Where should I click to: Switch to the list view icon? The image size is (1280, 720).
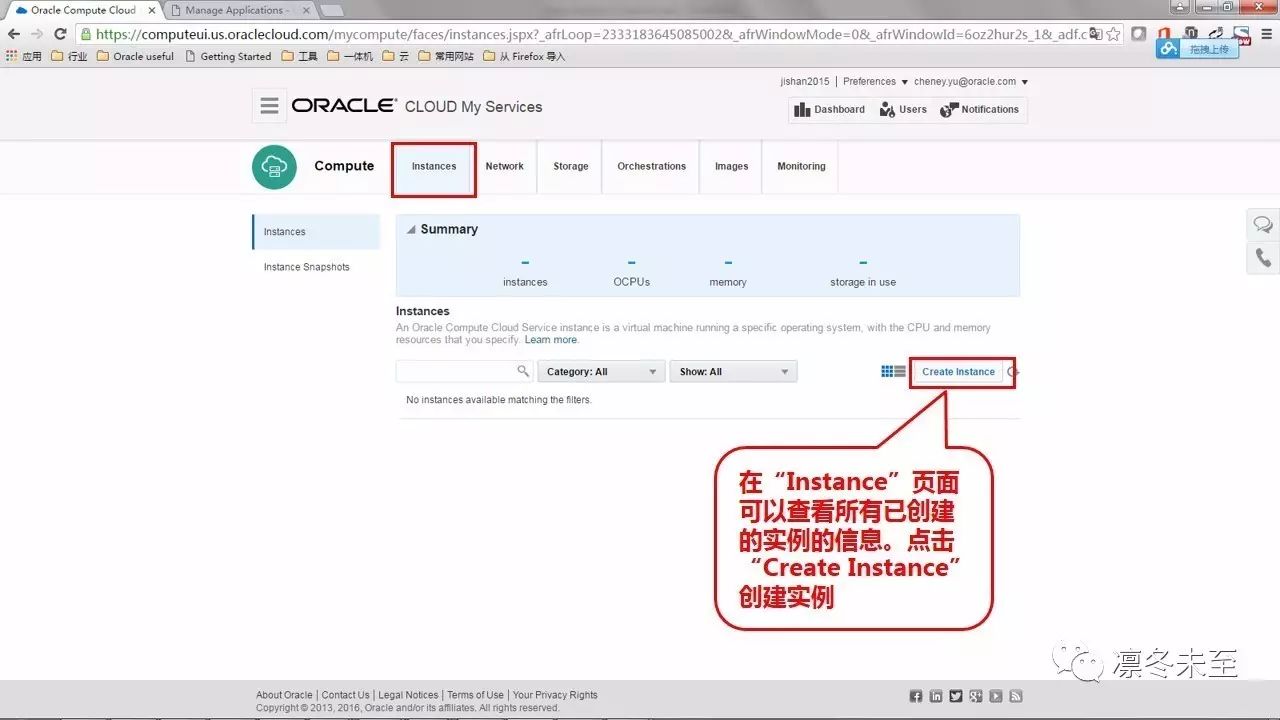900,372
